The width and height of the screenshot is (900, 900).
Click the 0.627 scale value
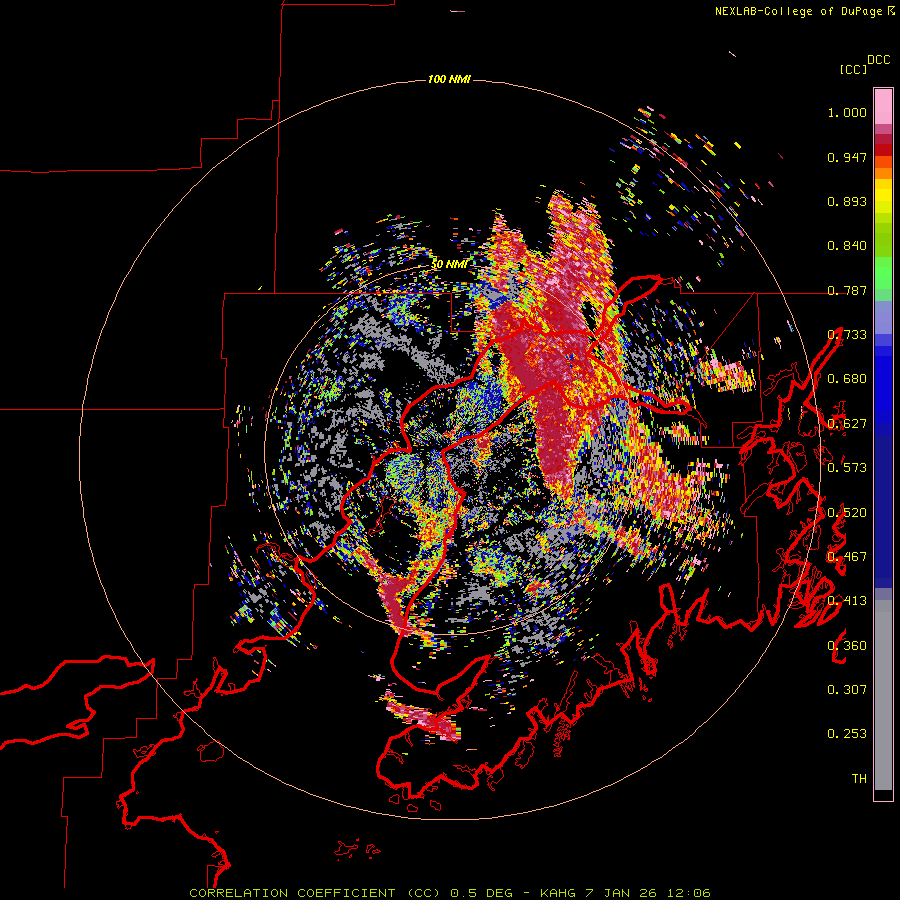click(x=847, y=424)
